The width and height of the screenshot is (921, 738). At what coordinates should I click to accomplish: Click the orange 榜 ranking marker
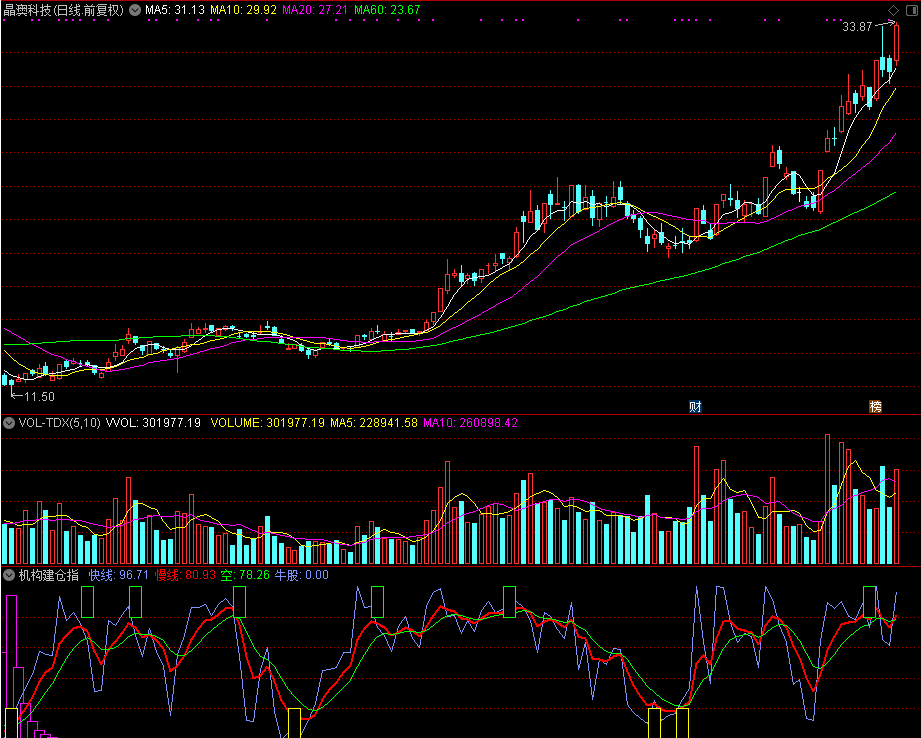pyautogui.click(x=875, y=407)
